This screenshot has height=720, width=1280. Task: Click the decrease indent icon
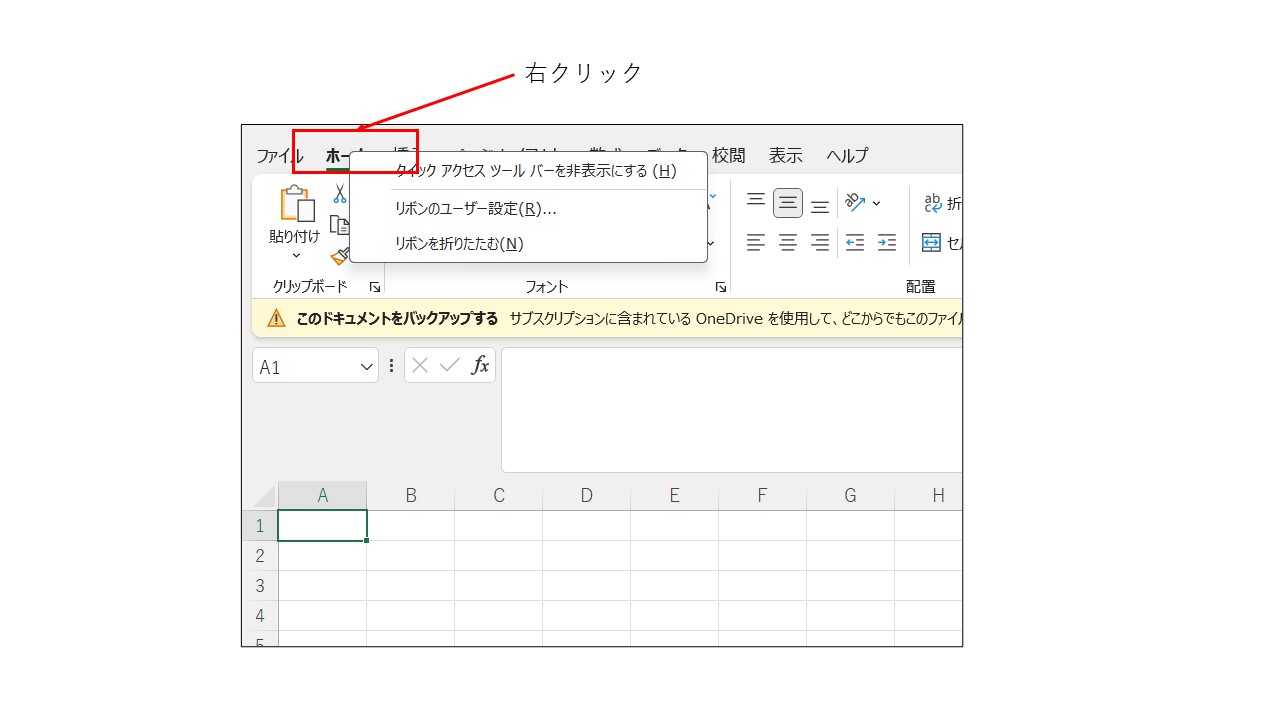pos(855,242)
